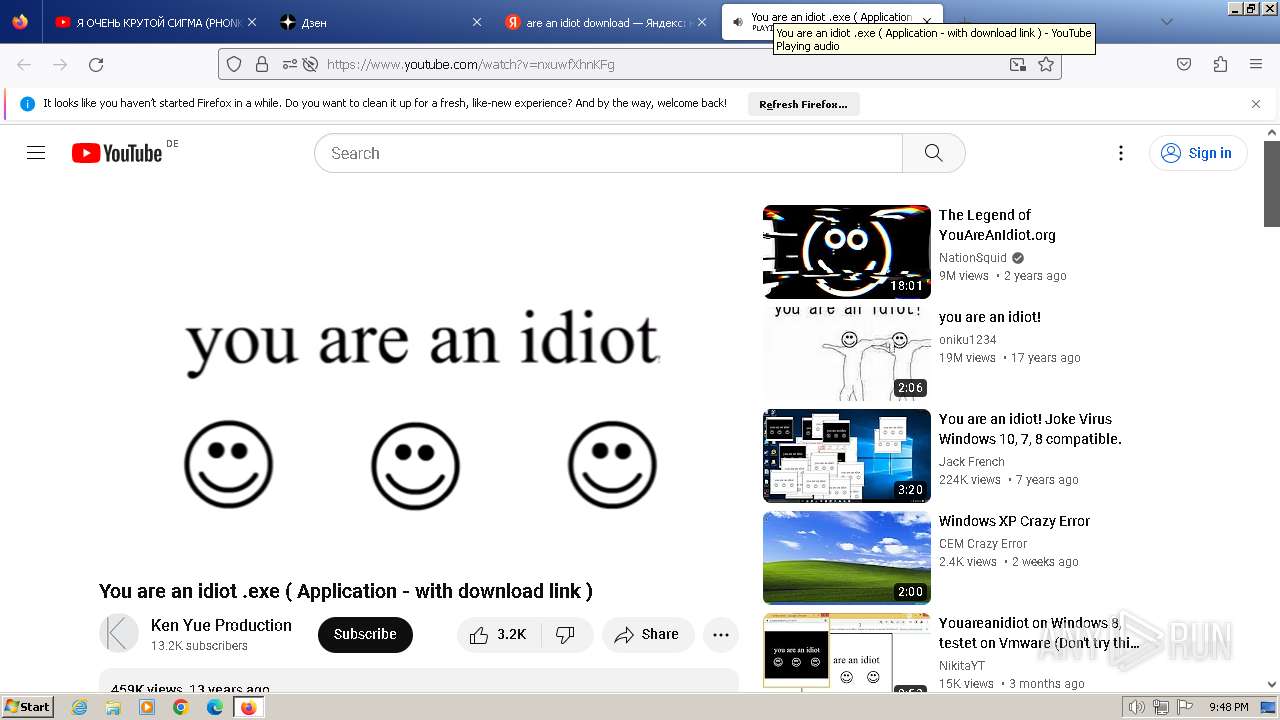This screenshot has height=720, width=1280.
Task: Open Windows Explorer folder in taskbar
Action: coord(113,707)
